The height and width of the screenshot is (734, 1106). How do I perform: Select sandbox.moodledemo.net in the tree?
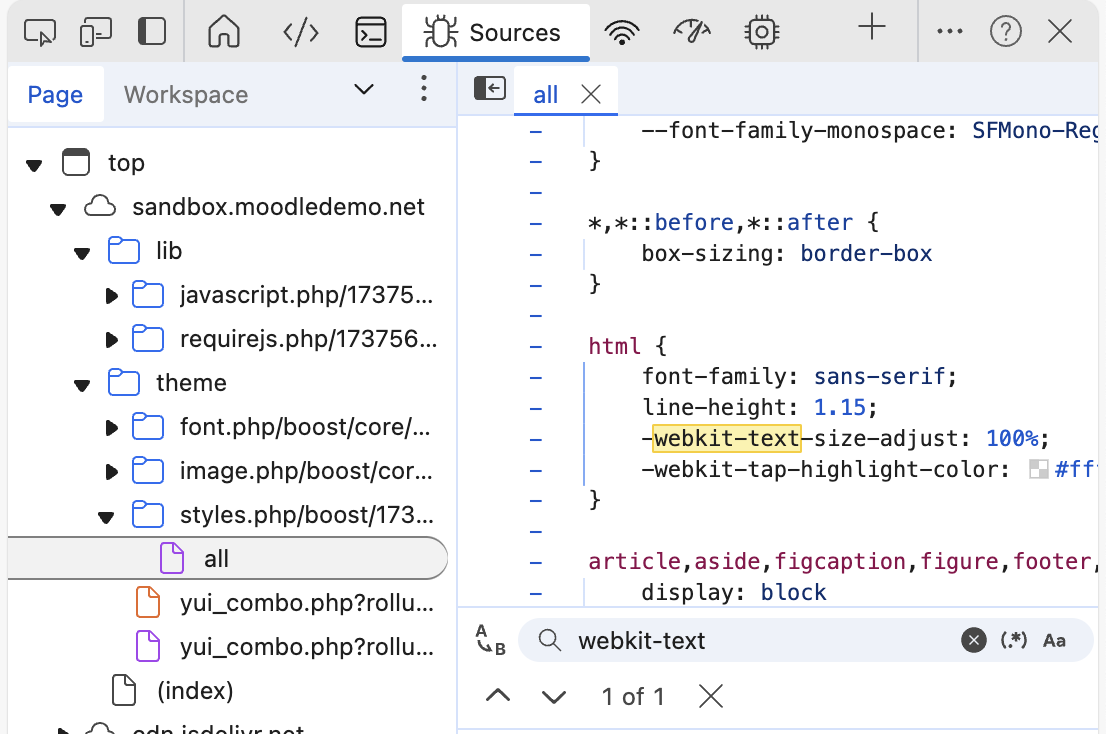tap(279, 207)
